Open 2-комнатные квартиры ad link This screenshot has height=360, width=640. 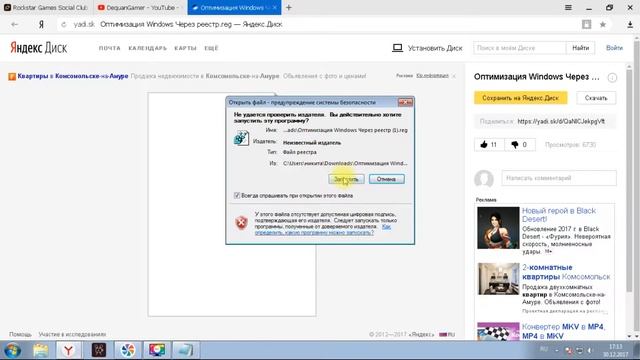566,272
